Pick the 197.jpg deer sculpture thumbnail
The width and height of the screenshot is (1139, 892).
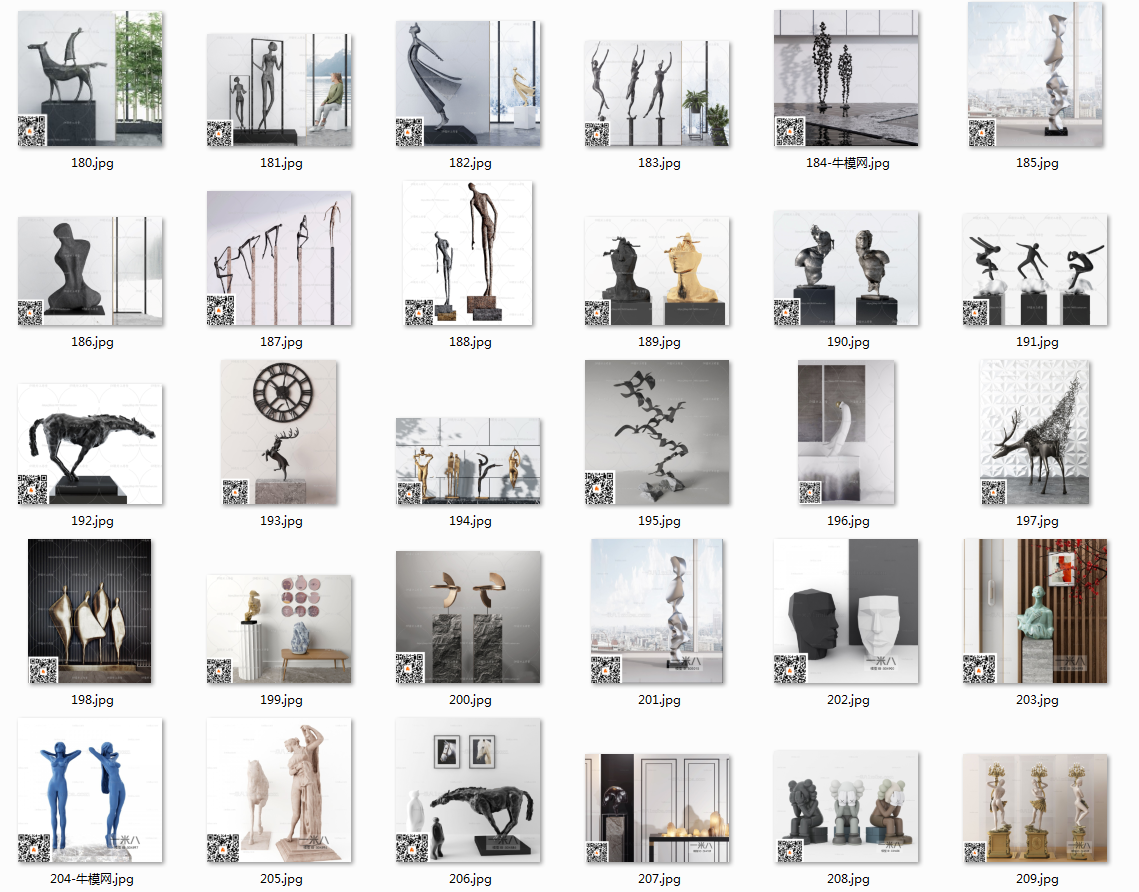[x=1035, y=432]
